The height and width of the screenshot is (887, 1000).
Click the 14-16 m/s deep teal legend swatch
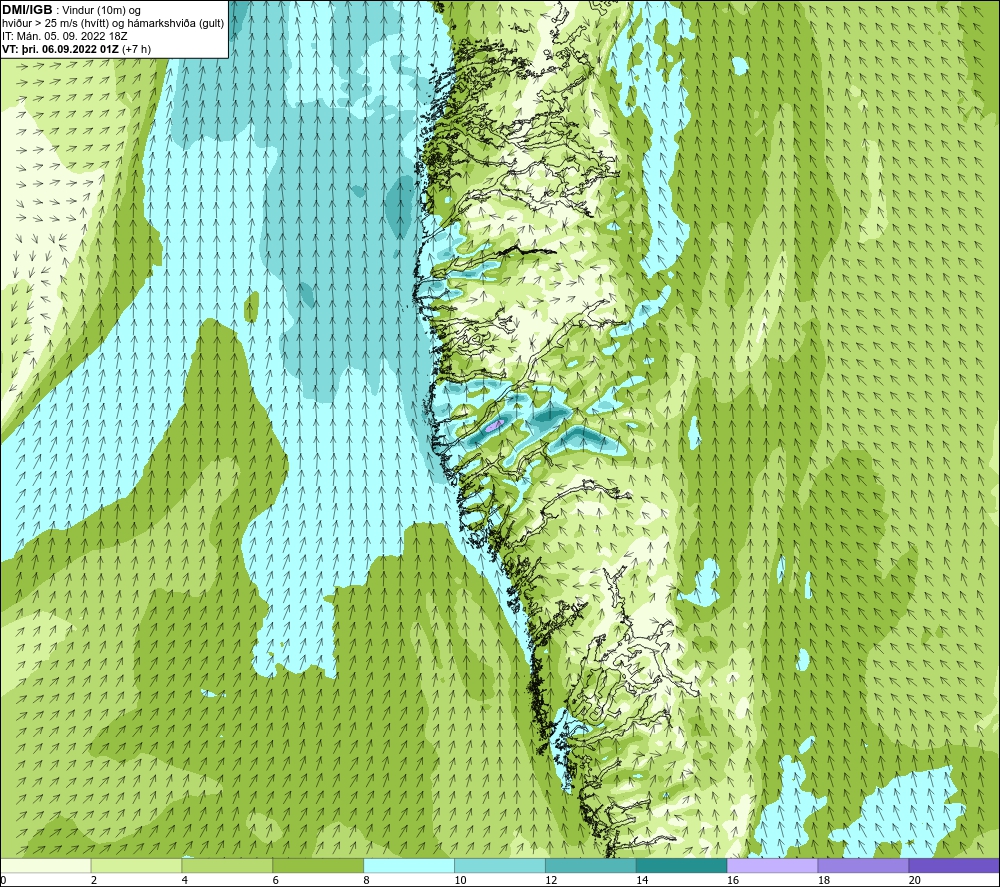pos(682,866)
